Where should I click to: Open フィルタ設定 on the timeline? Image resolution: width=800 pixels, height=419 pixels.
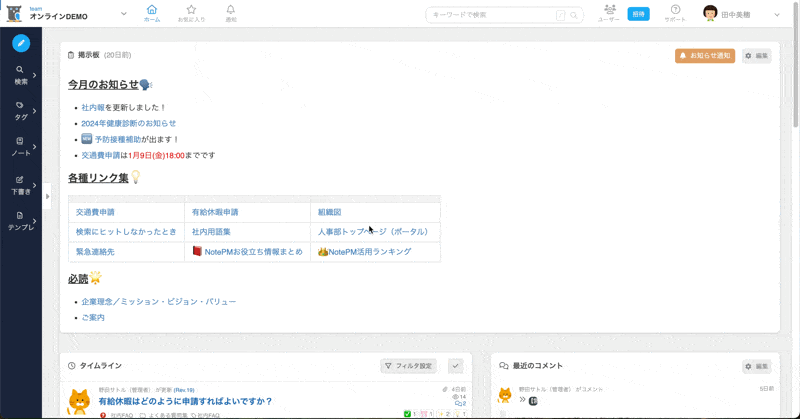408,366
